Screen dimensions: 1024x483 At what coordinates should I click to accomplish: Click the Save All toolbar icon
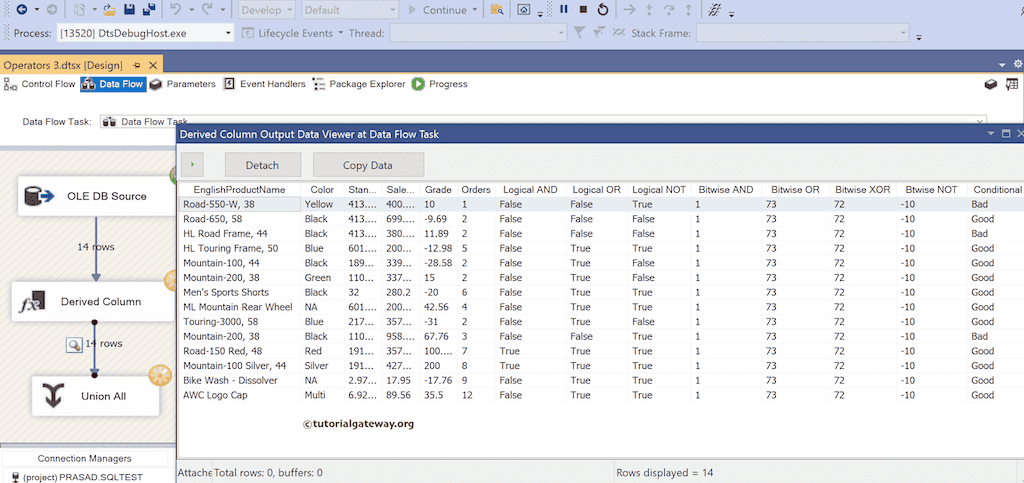coord(148,10)
